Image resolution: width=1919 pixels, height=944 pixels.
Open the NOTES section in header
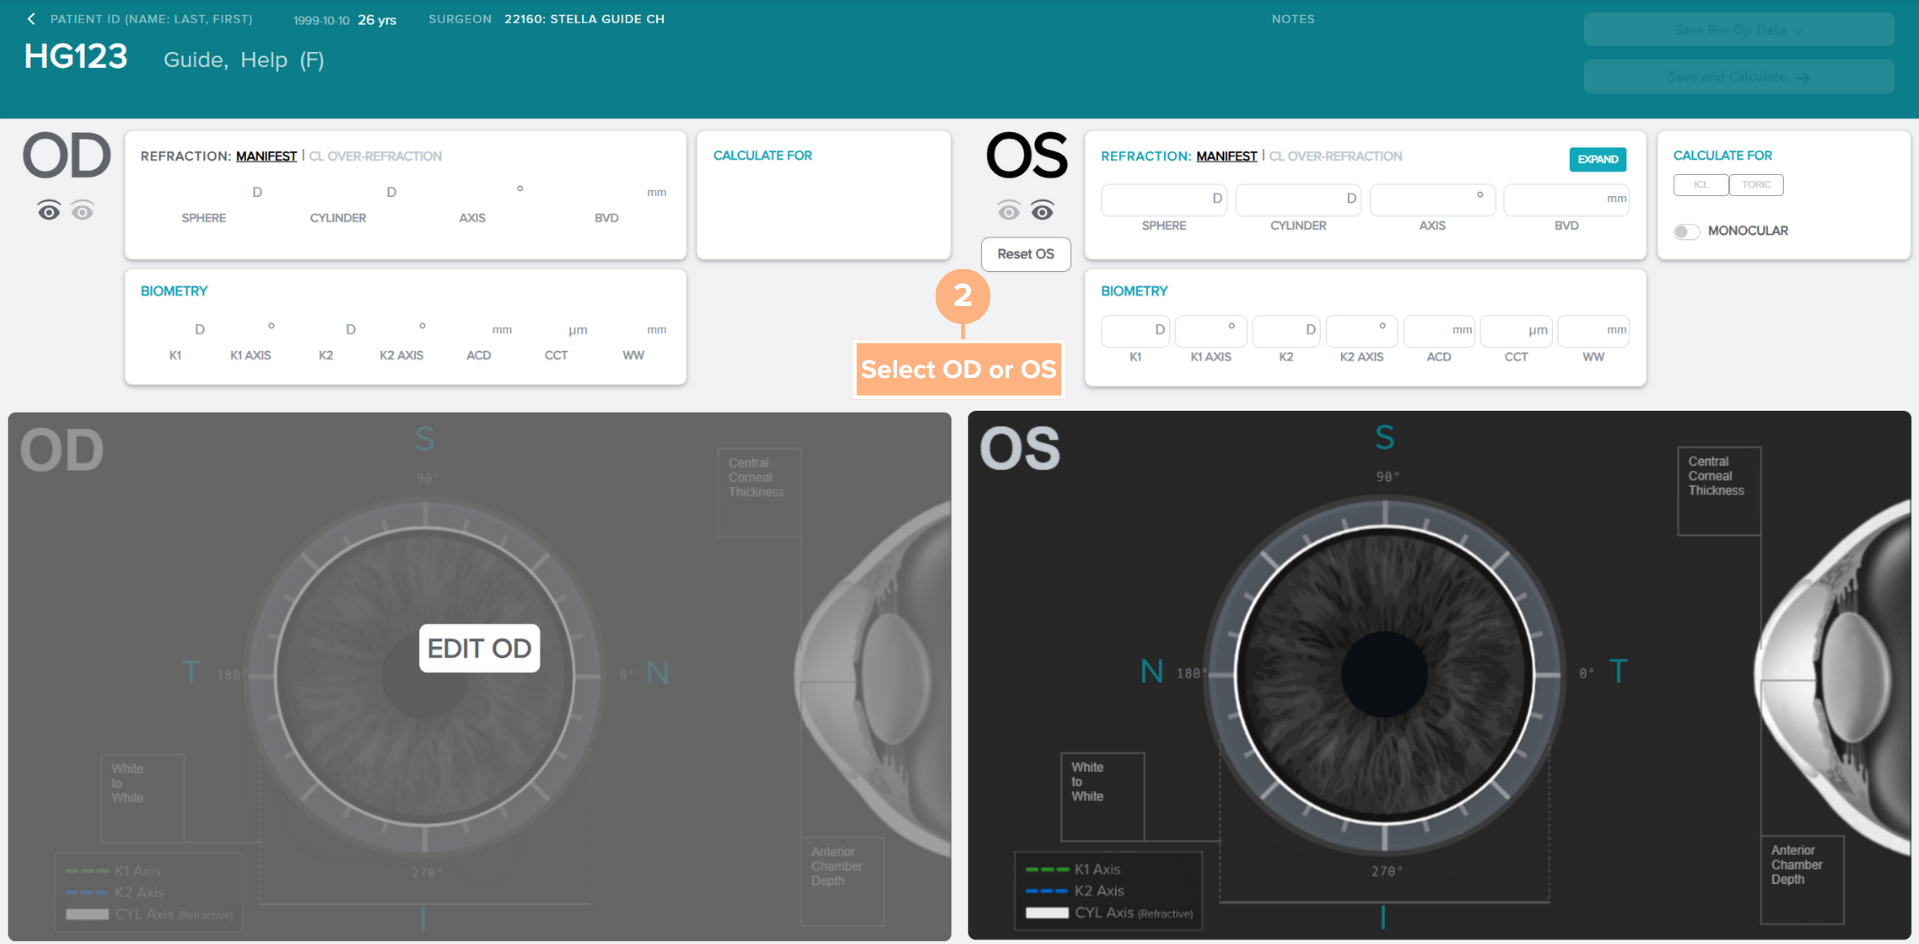click(x=1292, y=19)
